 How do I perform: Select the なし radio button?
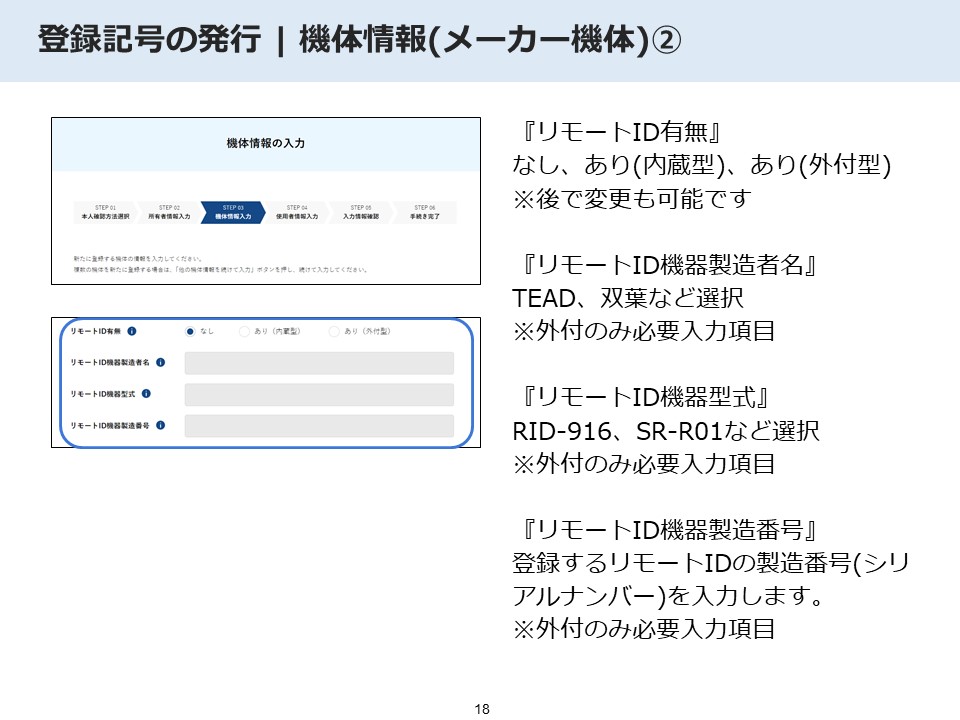tap(190, 331)
